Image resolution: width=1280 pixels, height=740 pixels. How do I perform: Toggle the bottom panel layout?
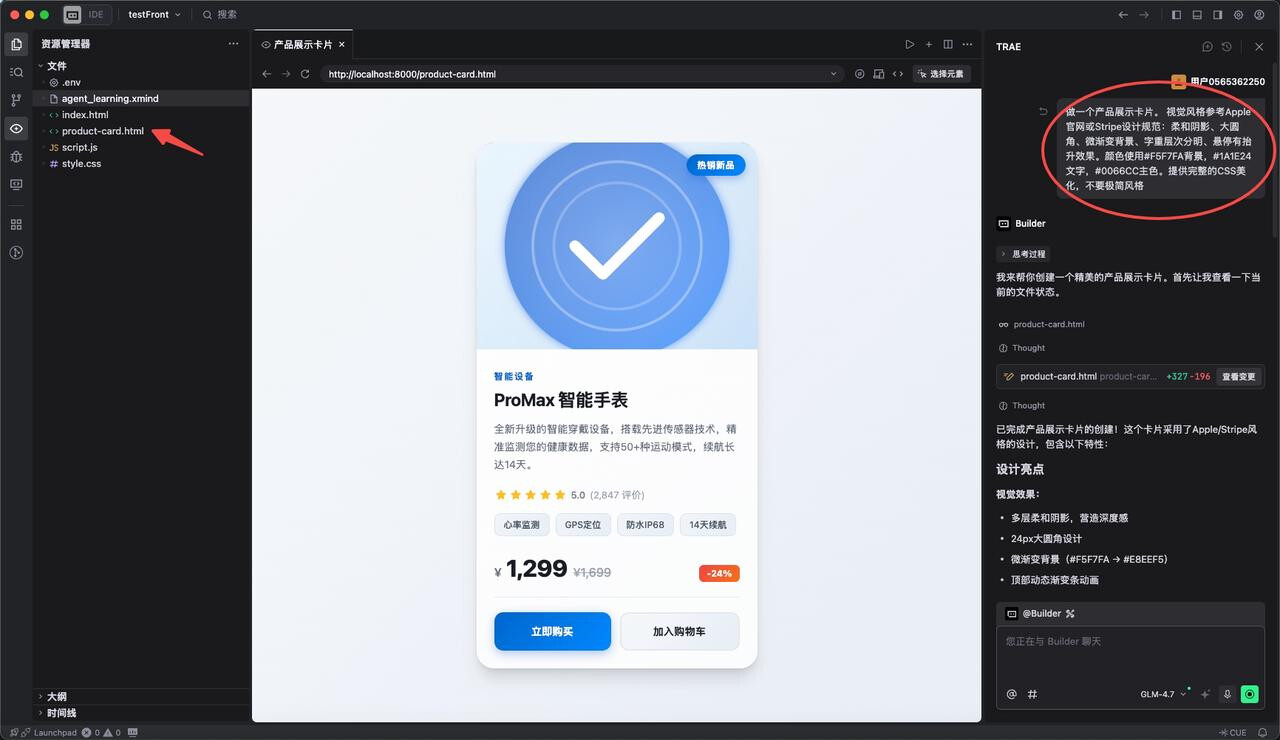click(x=1197, y=15)
